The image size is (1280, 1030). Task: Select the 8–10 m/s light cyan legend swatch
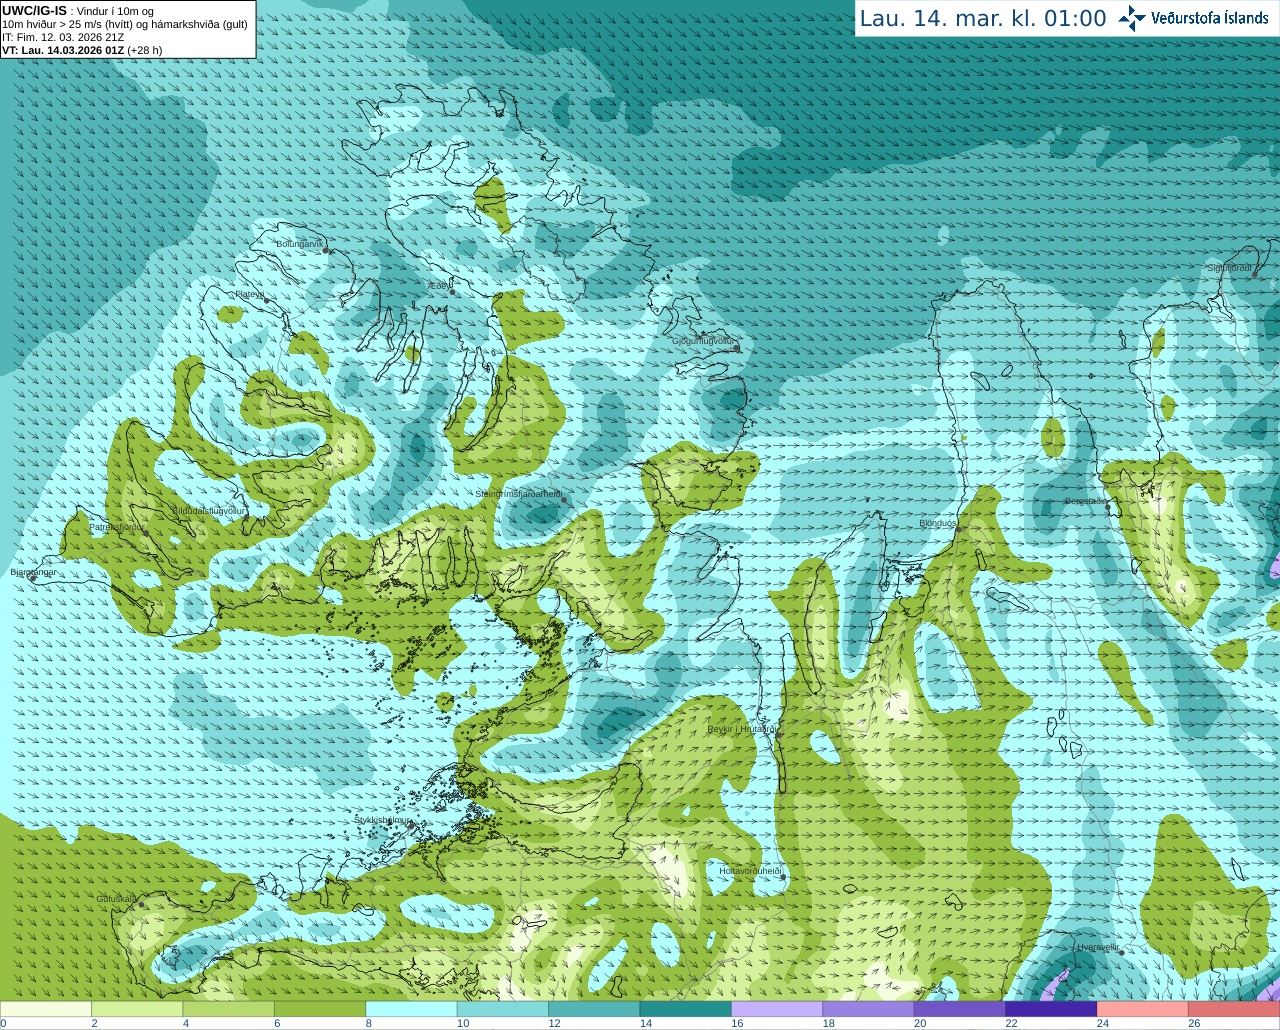pos(411,1009)
